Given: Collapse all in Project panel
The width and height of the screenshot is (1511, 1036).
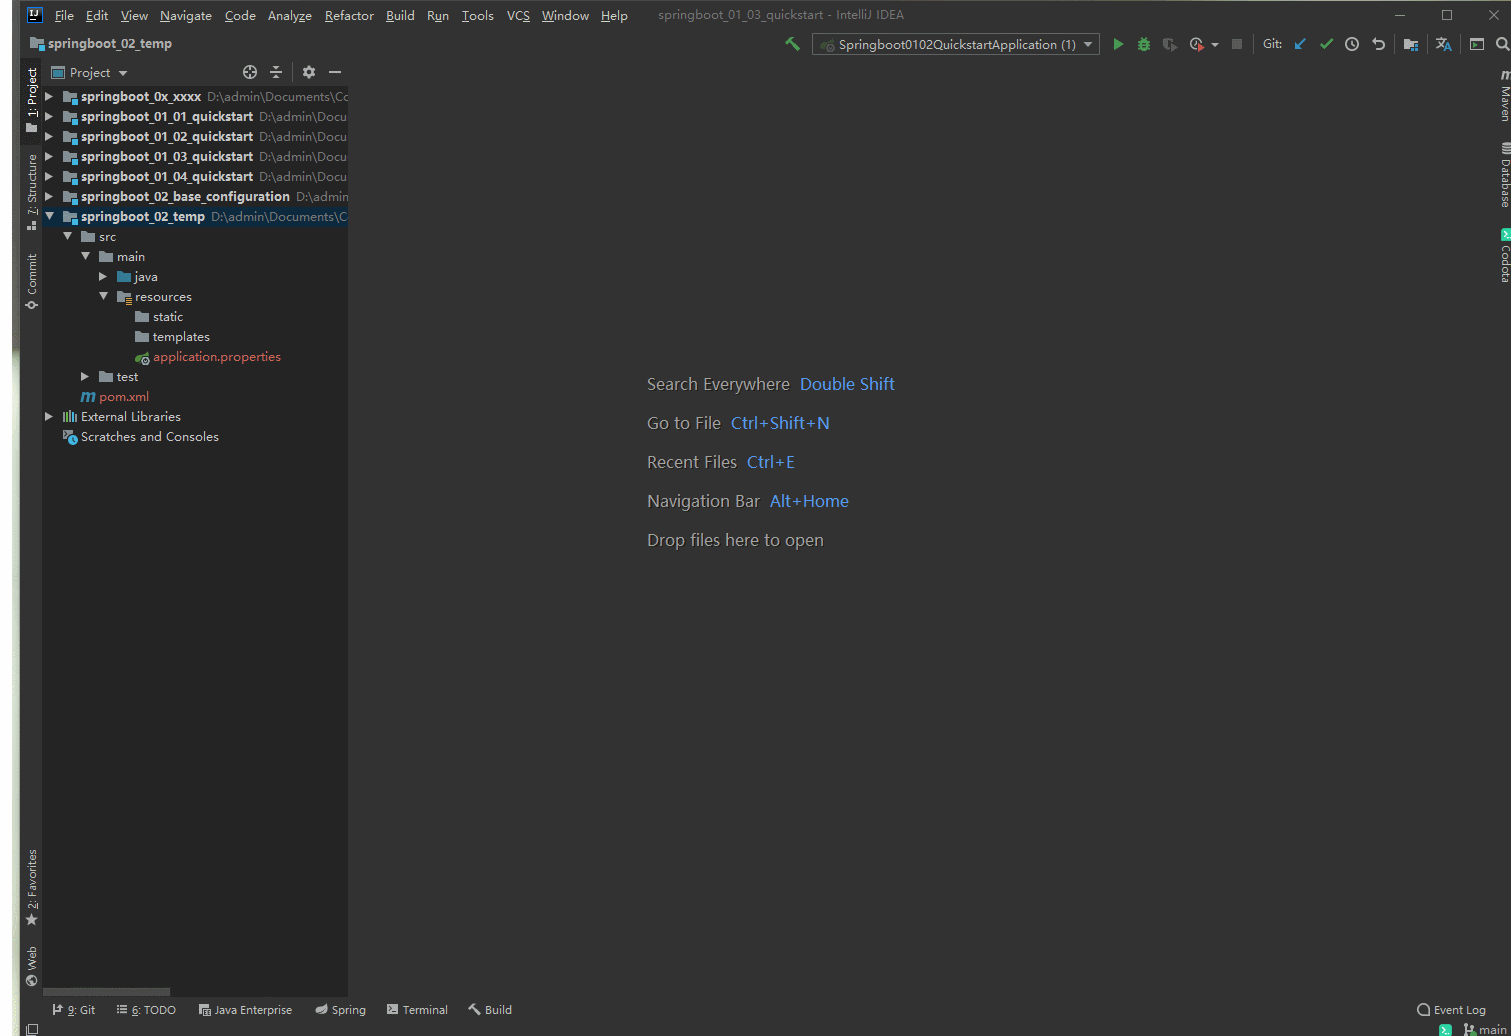Looking at the screenshot, I should tap(276, 72).
